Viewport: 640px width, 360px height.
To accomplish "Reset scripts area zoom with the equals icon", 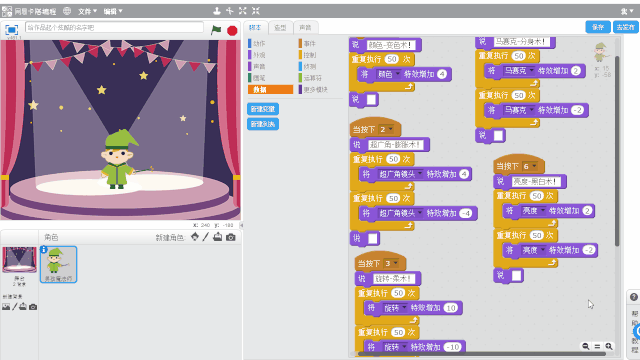I will tap(597, 347).
